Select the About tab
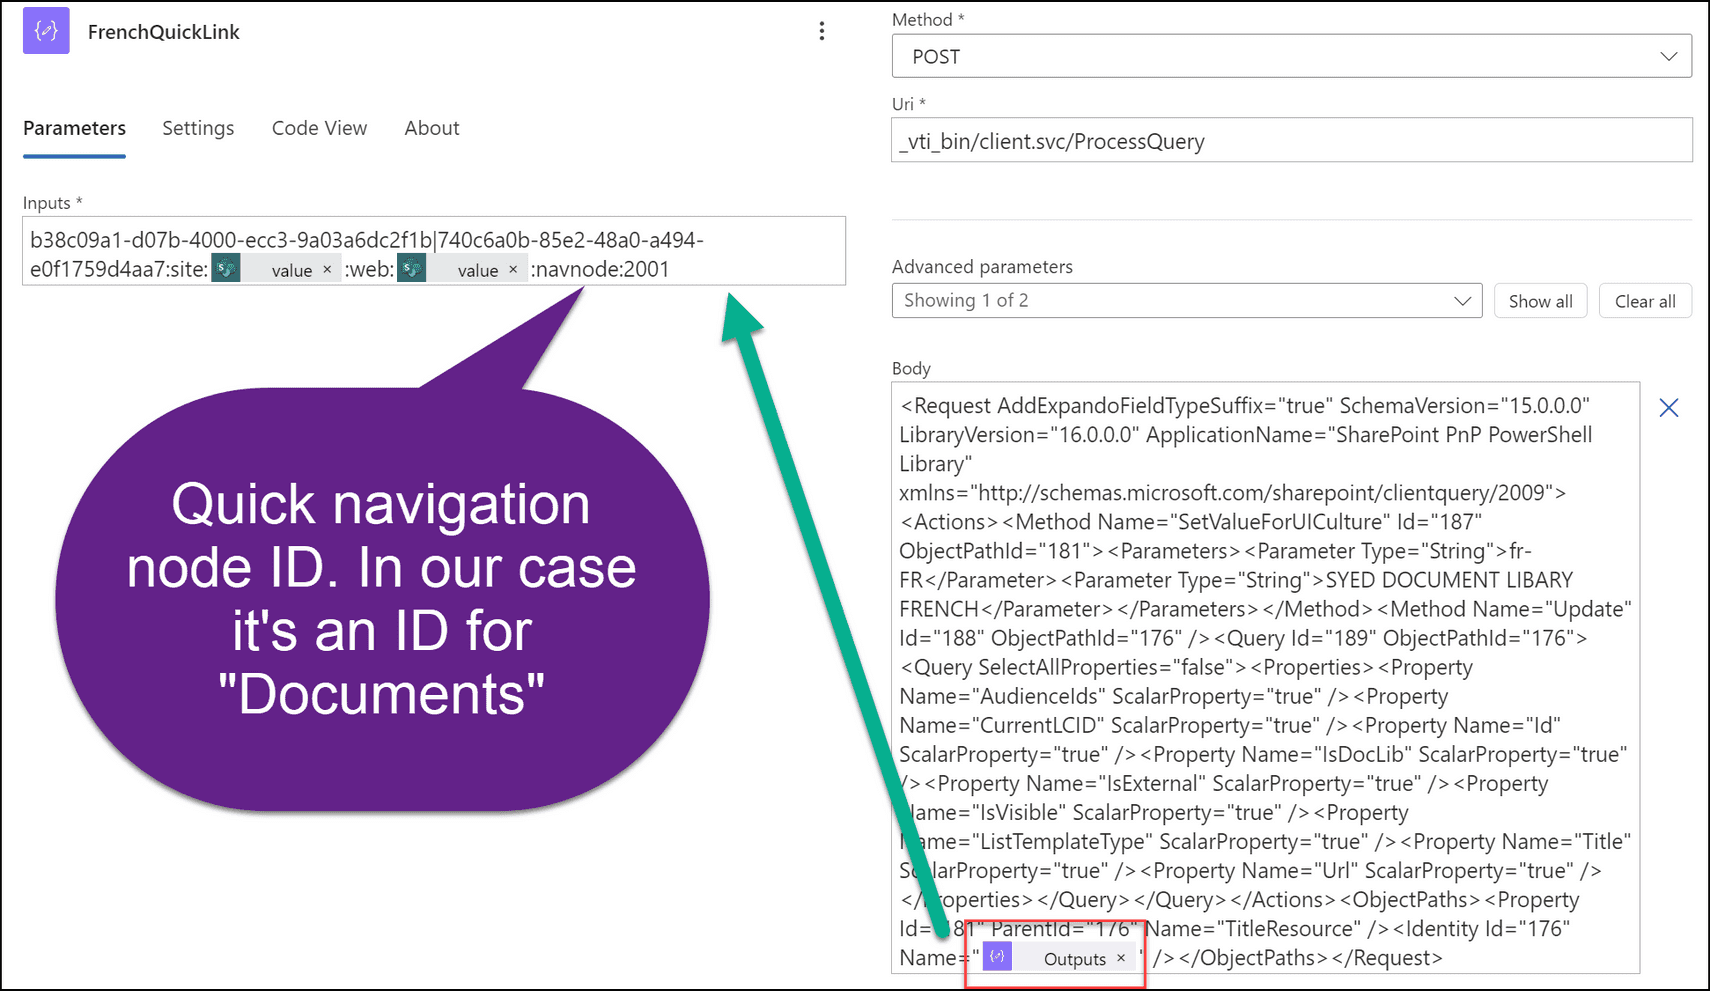The width and height of the screenshot is (1710, 991). (431, 128)
